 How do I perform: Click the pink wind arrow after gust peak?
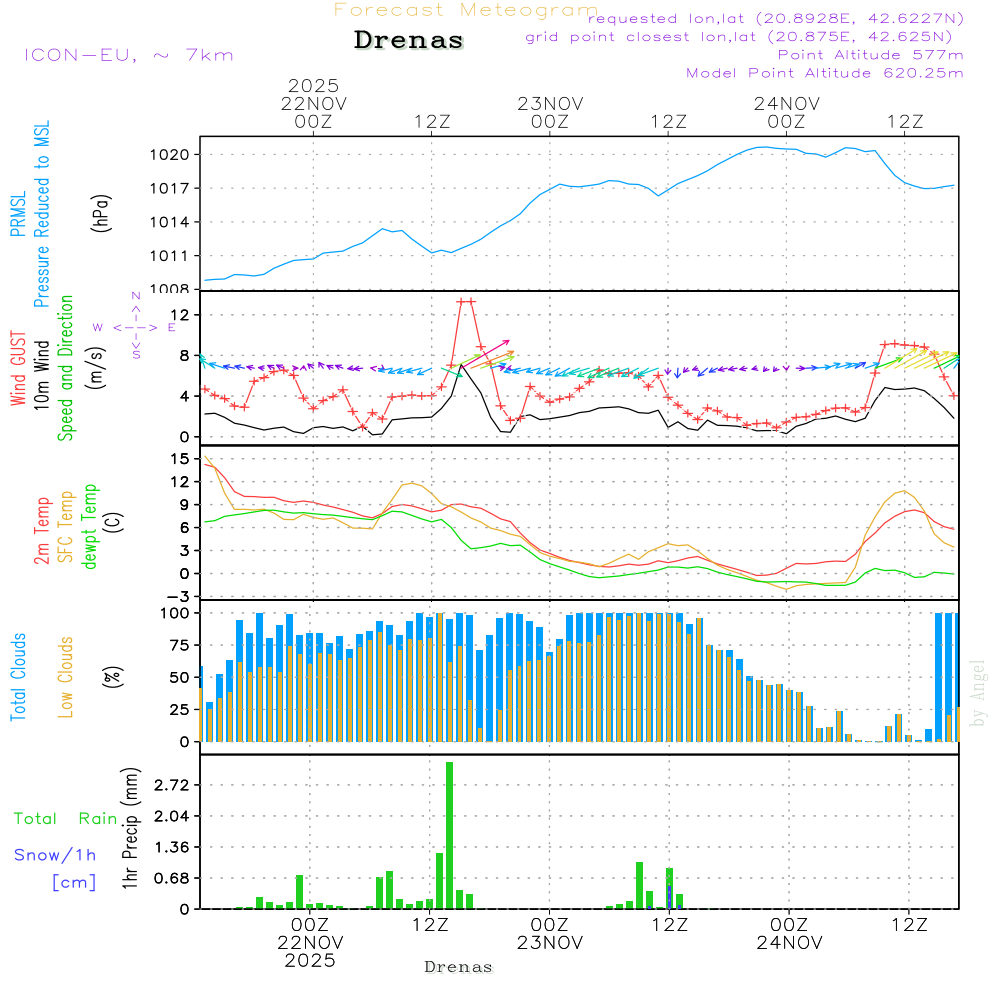(x=494, y=349)
